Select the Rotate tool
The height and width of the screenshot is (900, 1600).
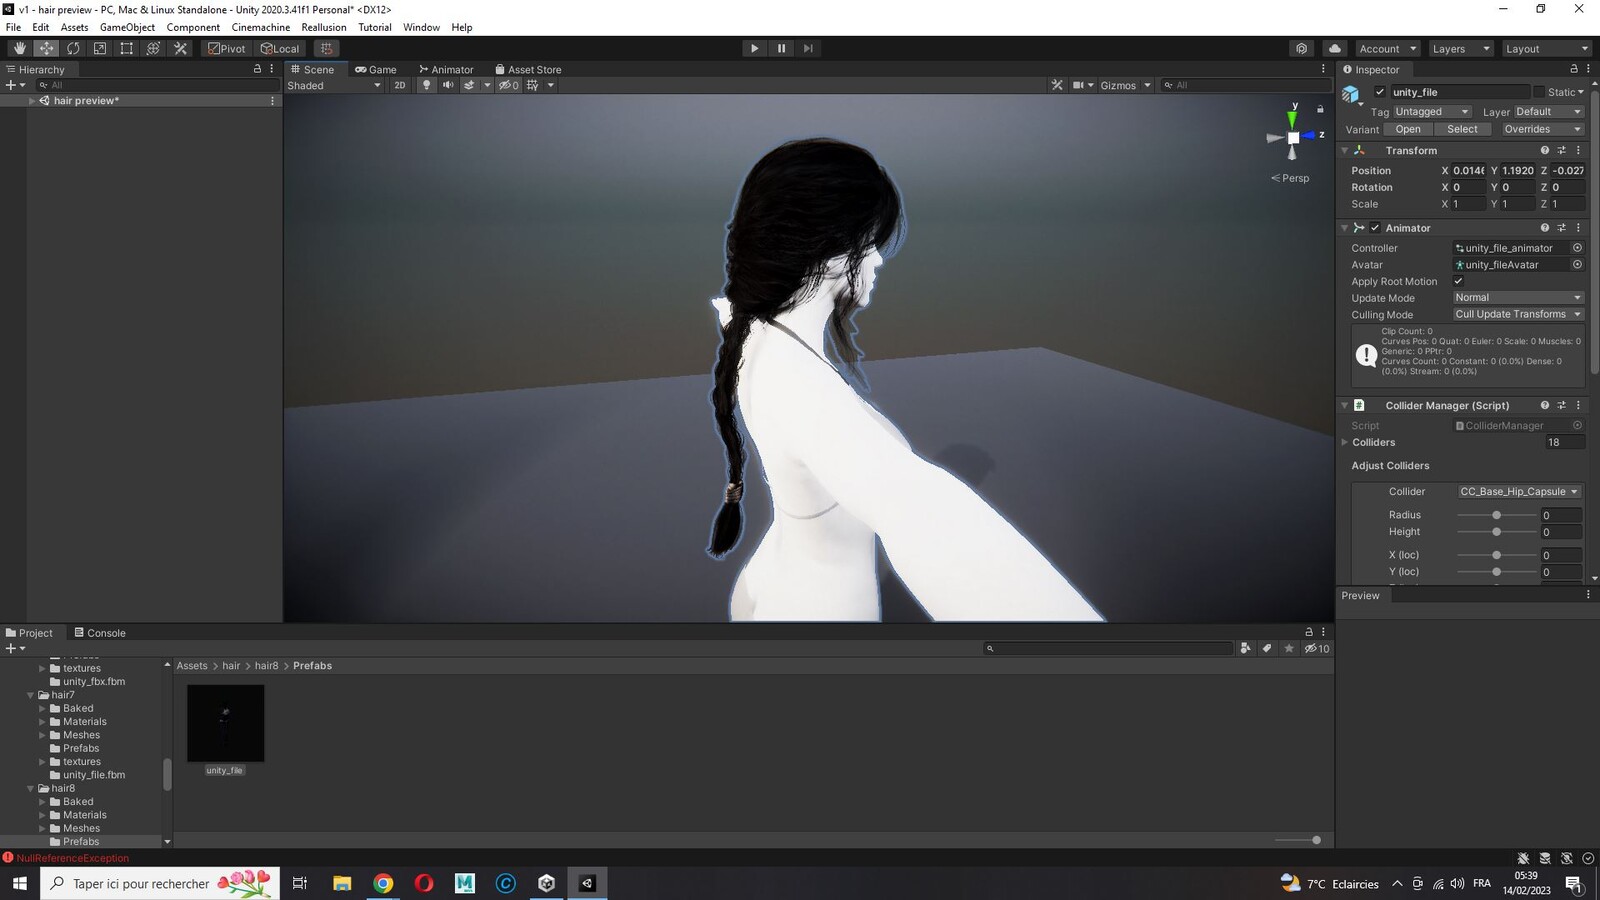pos(73,48)
